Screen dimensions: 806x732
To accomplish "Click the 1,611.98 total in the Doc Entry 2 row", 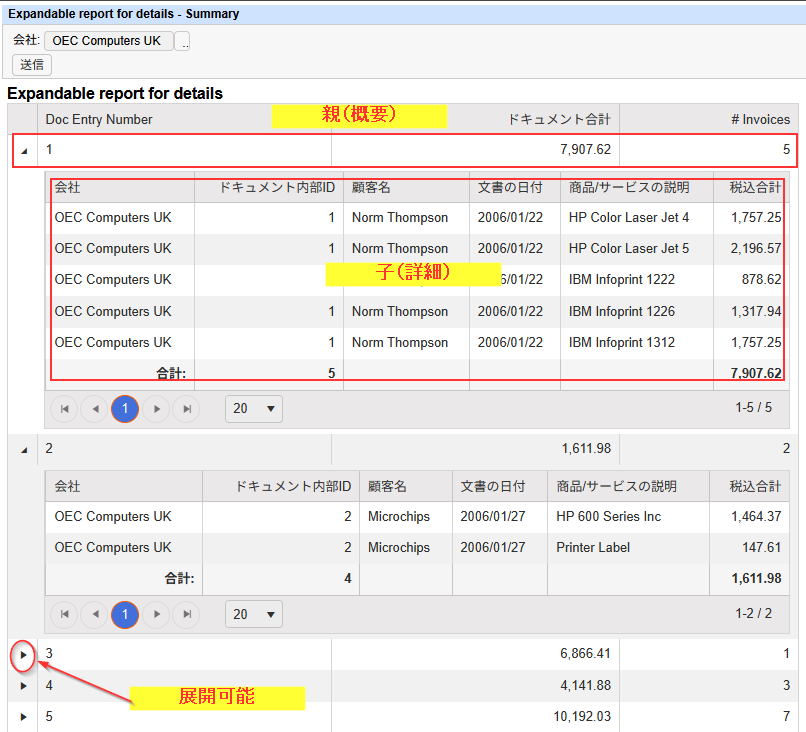I will [x=586, y=449].
